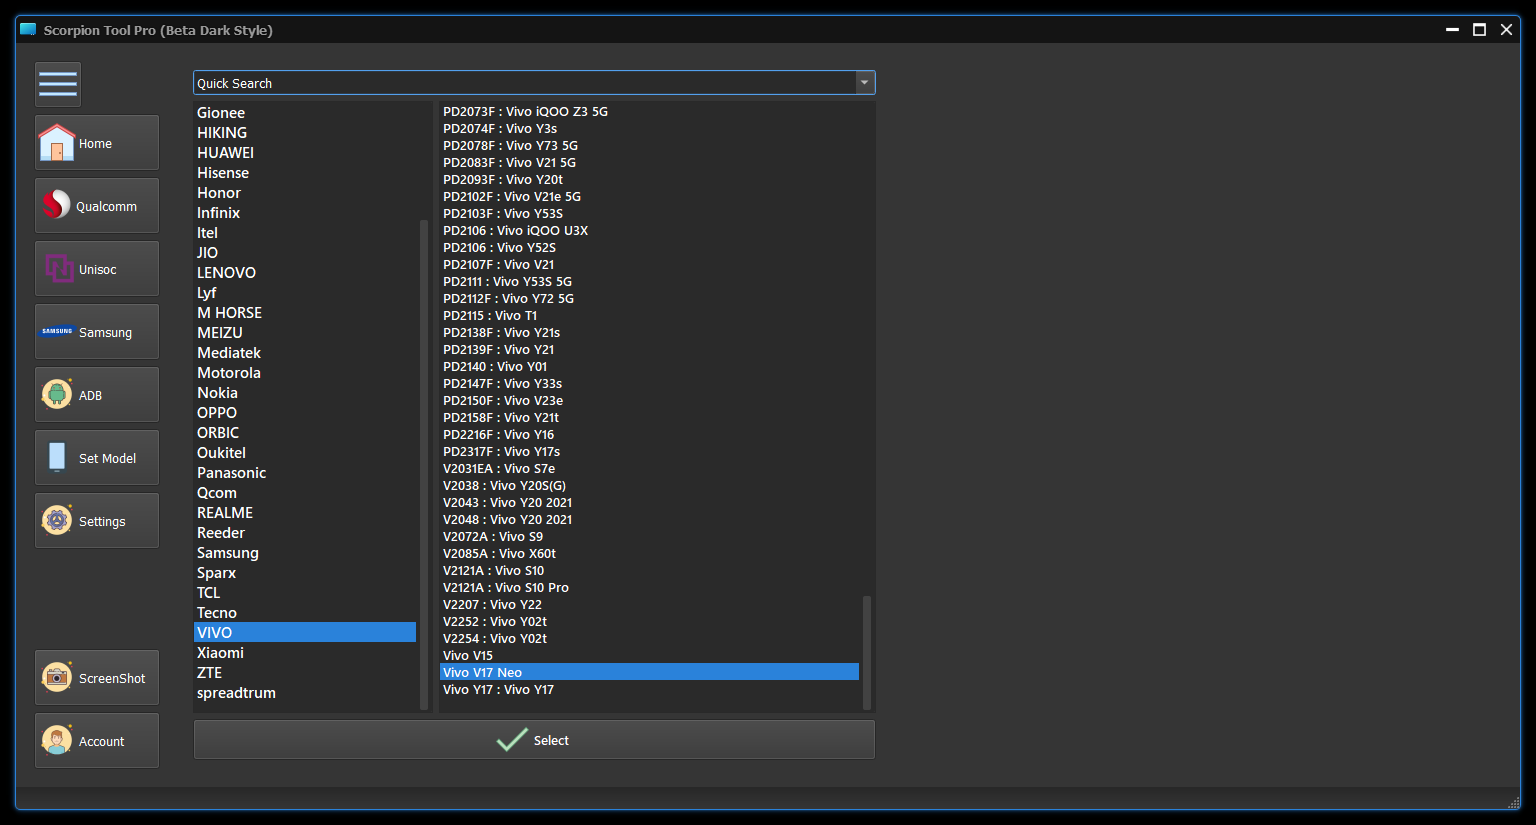1536x825 pixels.
Task: Choose the Vivo V15 model entry
Action: [x=468, y=656]
